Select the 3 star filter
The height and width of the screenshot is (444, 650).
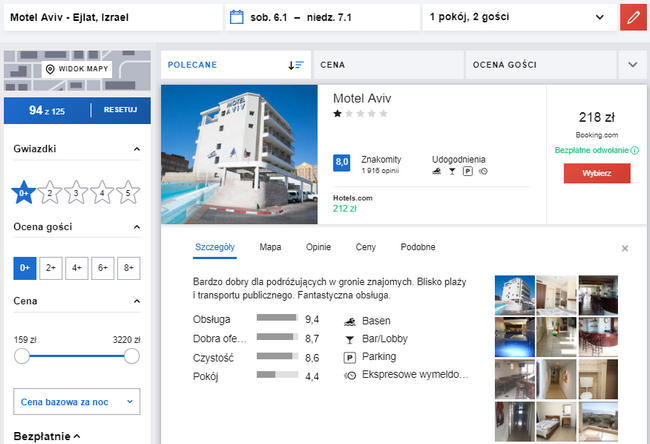(x=76, y=192)
